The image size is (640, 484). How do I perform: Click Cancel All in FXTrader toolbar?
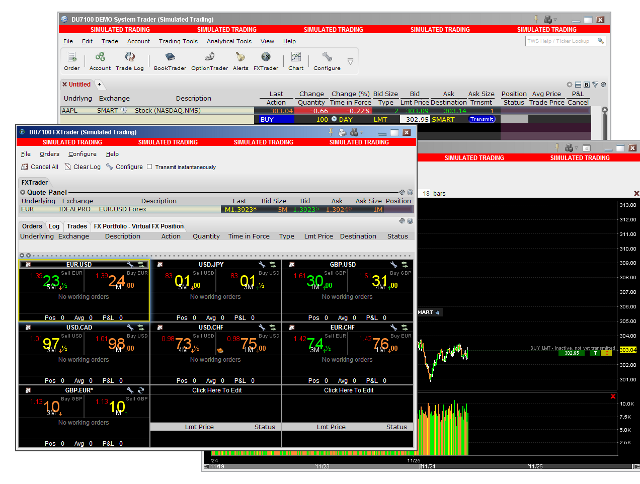click(x=40, y=167)
